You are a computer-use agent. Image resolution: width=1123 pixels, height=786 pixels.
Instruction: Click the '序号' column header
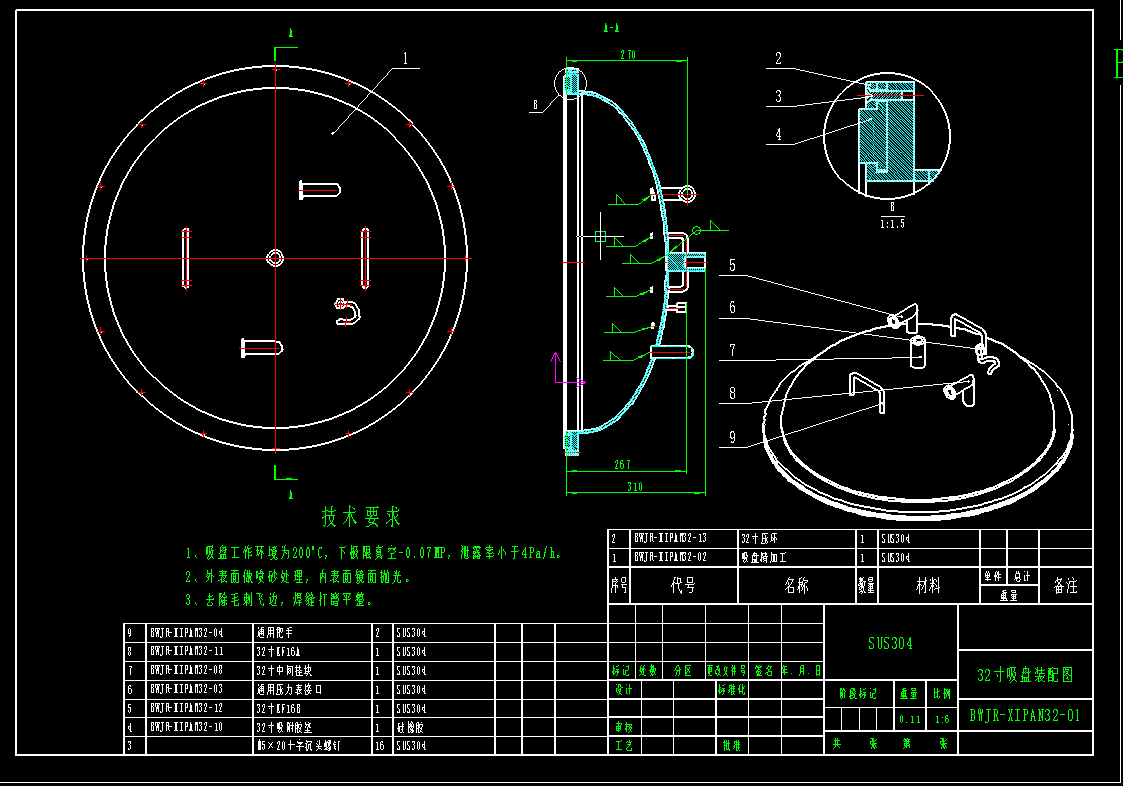pos(620,586)
